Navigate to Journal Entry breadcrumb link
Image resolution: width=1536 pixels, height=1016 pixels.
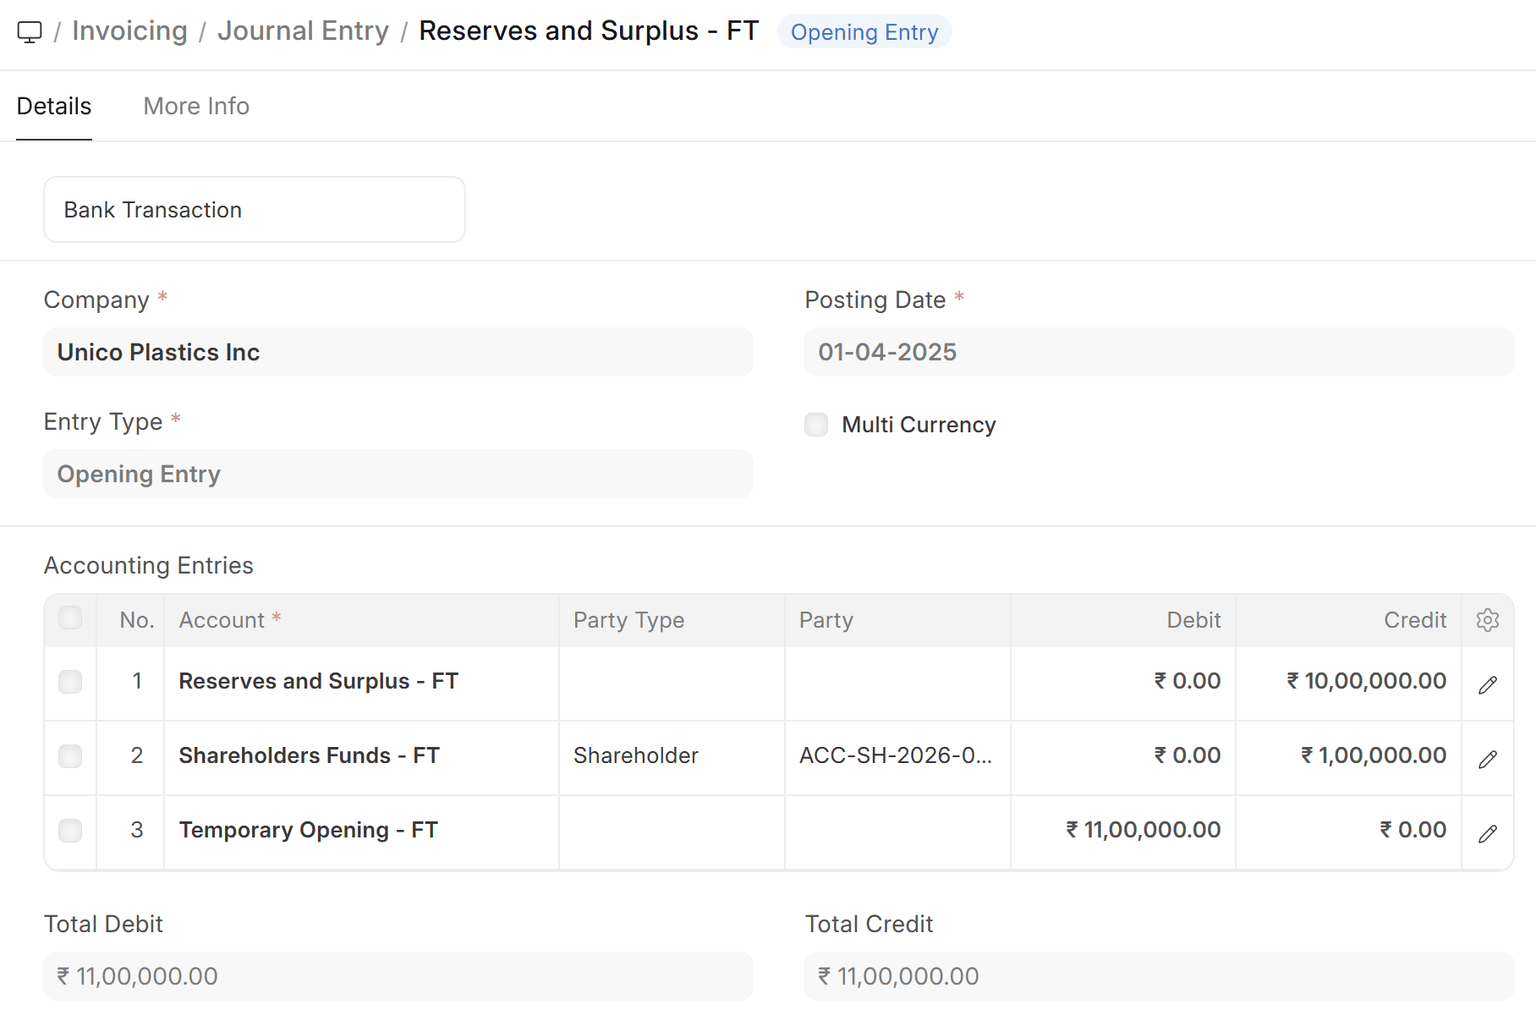303,31
